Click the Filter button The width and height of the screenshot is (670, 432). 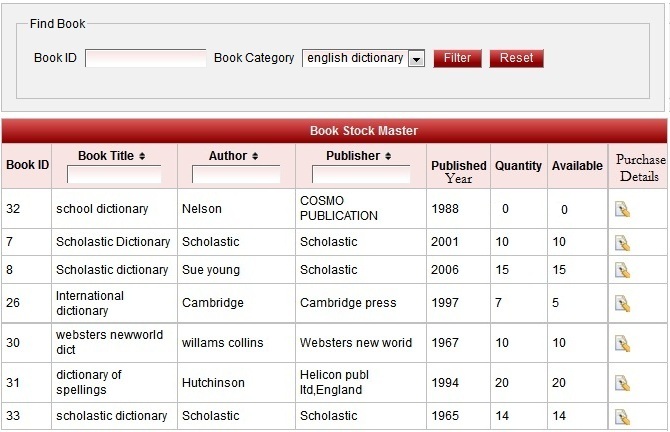click(457, 58)
